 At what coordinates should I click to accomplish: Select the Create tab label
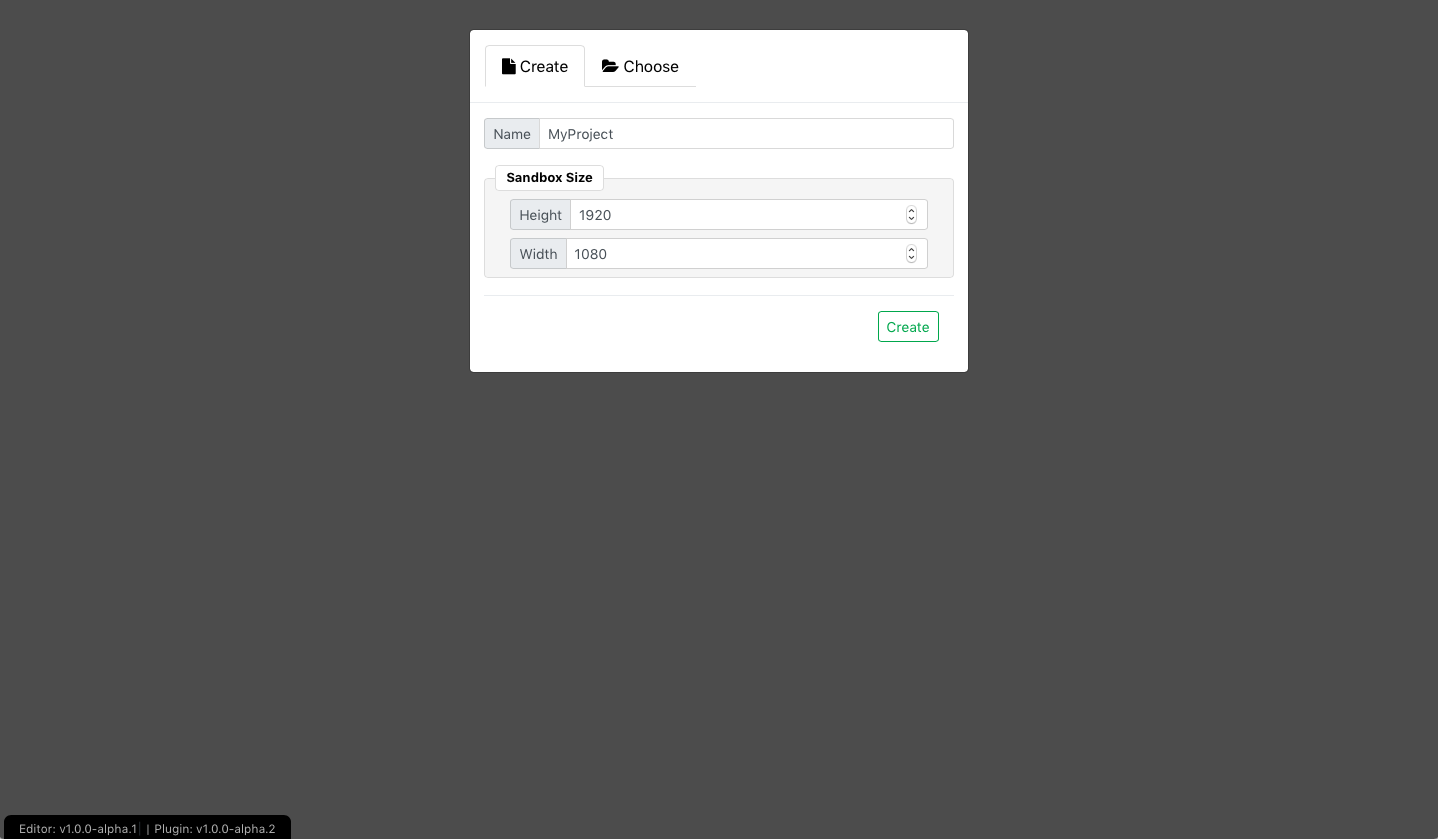(x=544, y=66)
